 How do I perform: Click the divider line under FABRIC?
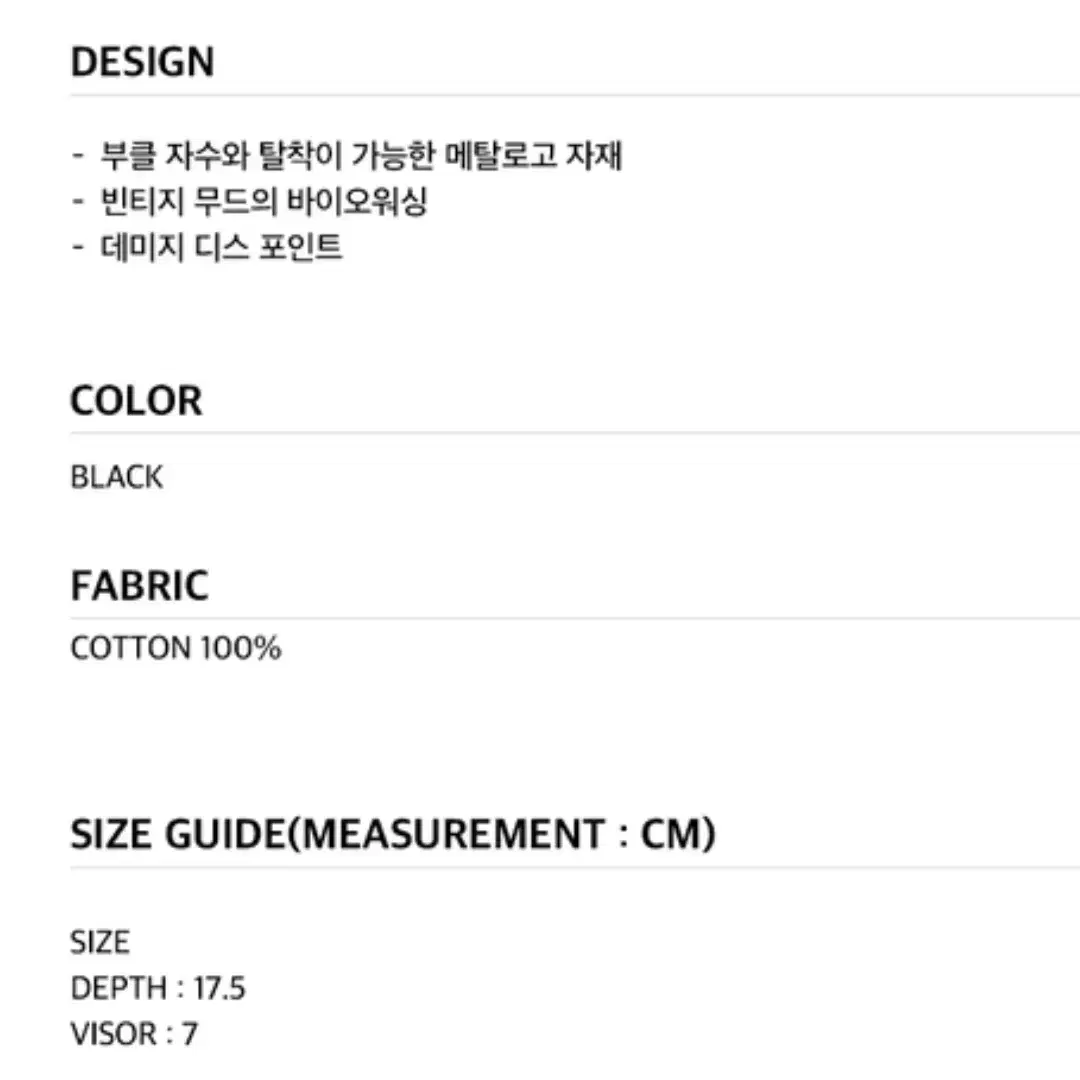point(575,619)
